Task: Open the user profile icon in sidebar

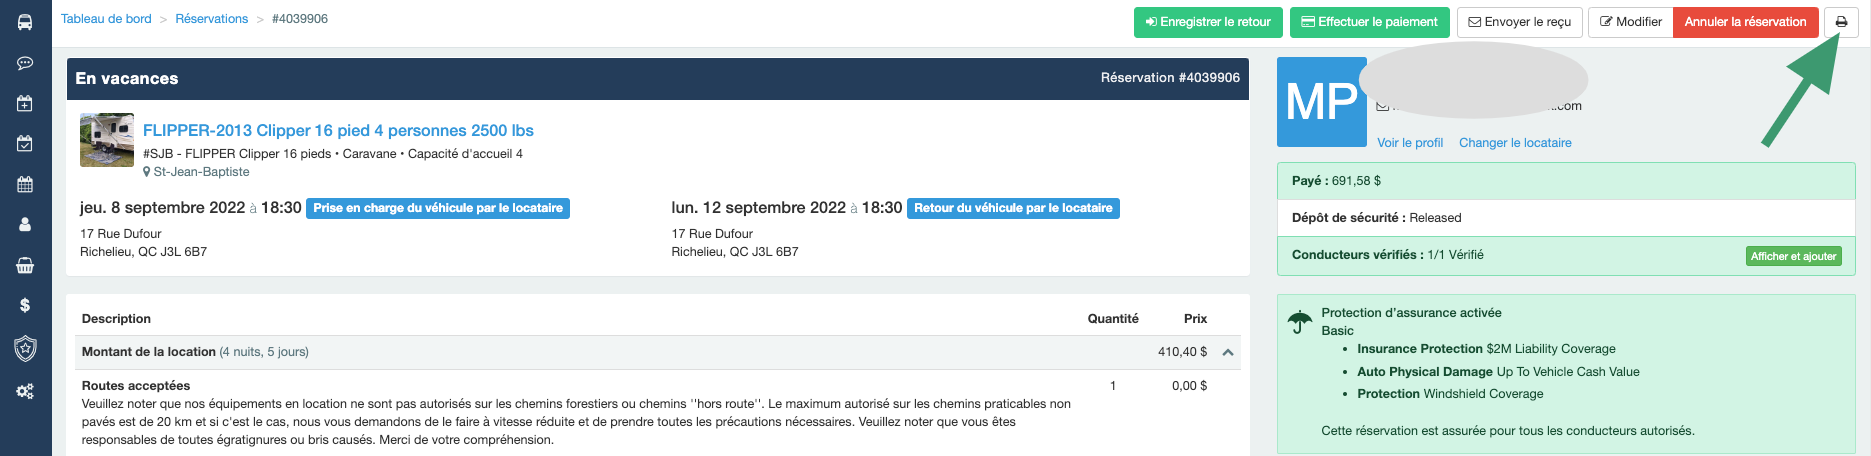Action: click(25, 225)
